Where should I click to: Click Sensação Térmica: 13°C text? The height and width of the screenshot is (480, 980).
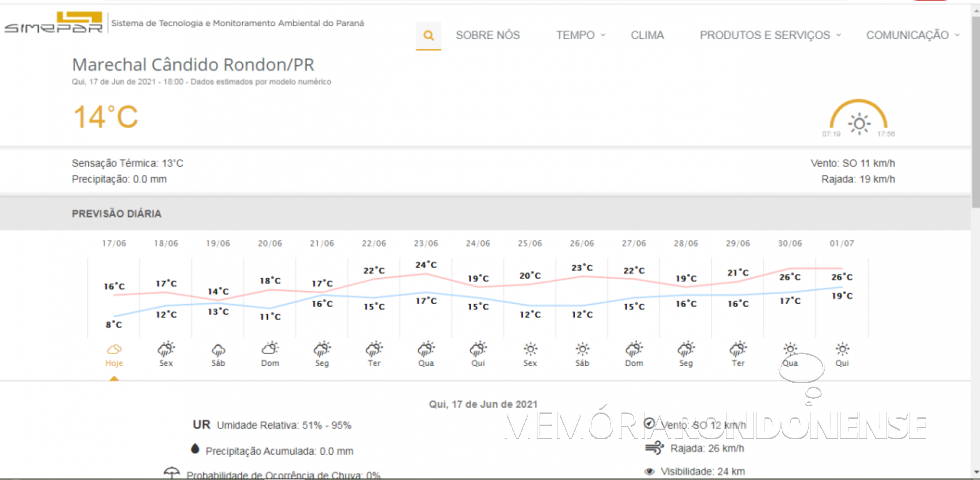(128, 164)
